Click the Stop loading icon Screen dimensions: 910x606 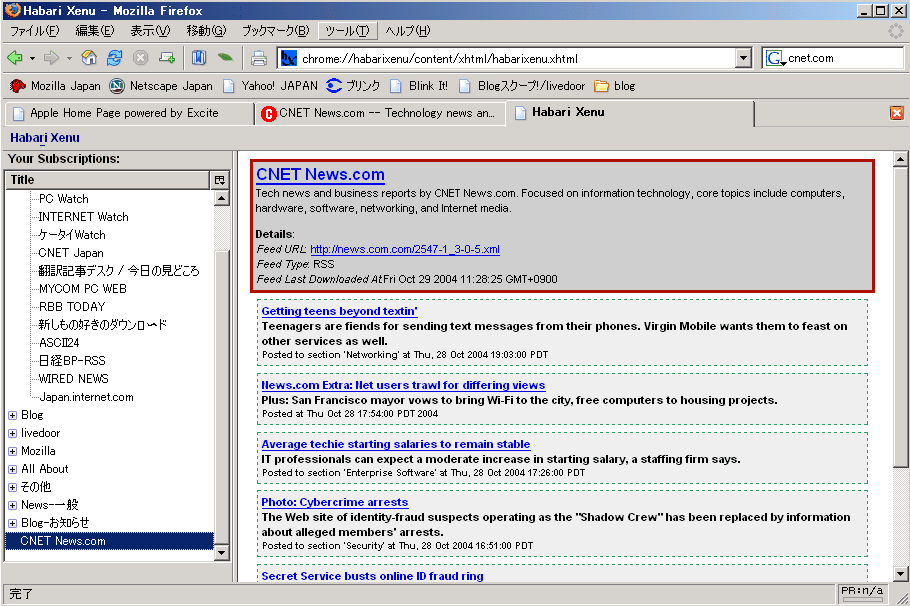pyautogui.click(x=140, y=57)
